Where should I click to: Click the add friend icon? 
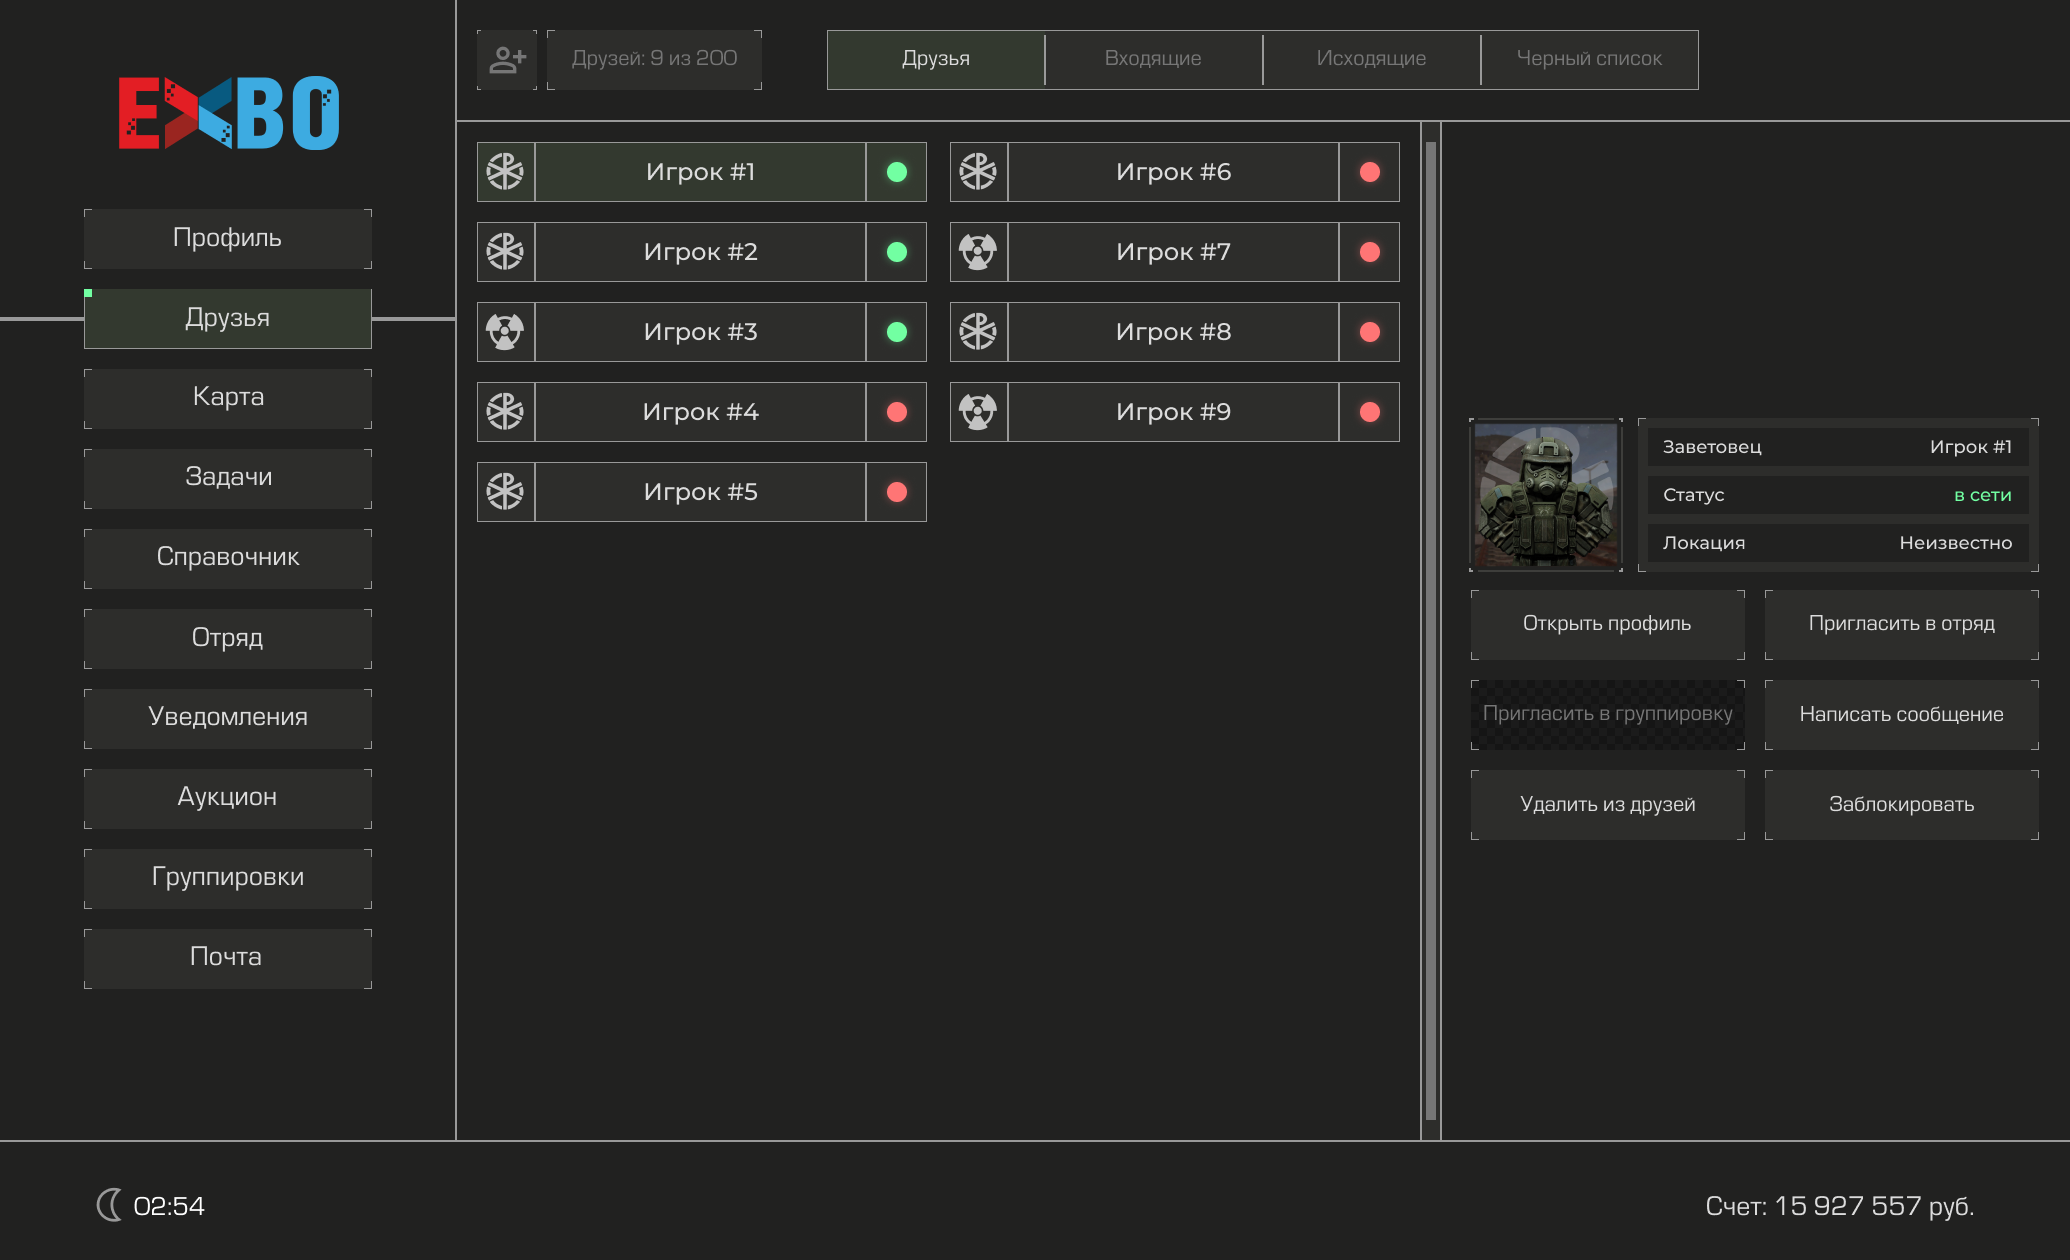point(507,60)
